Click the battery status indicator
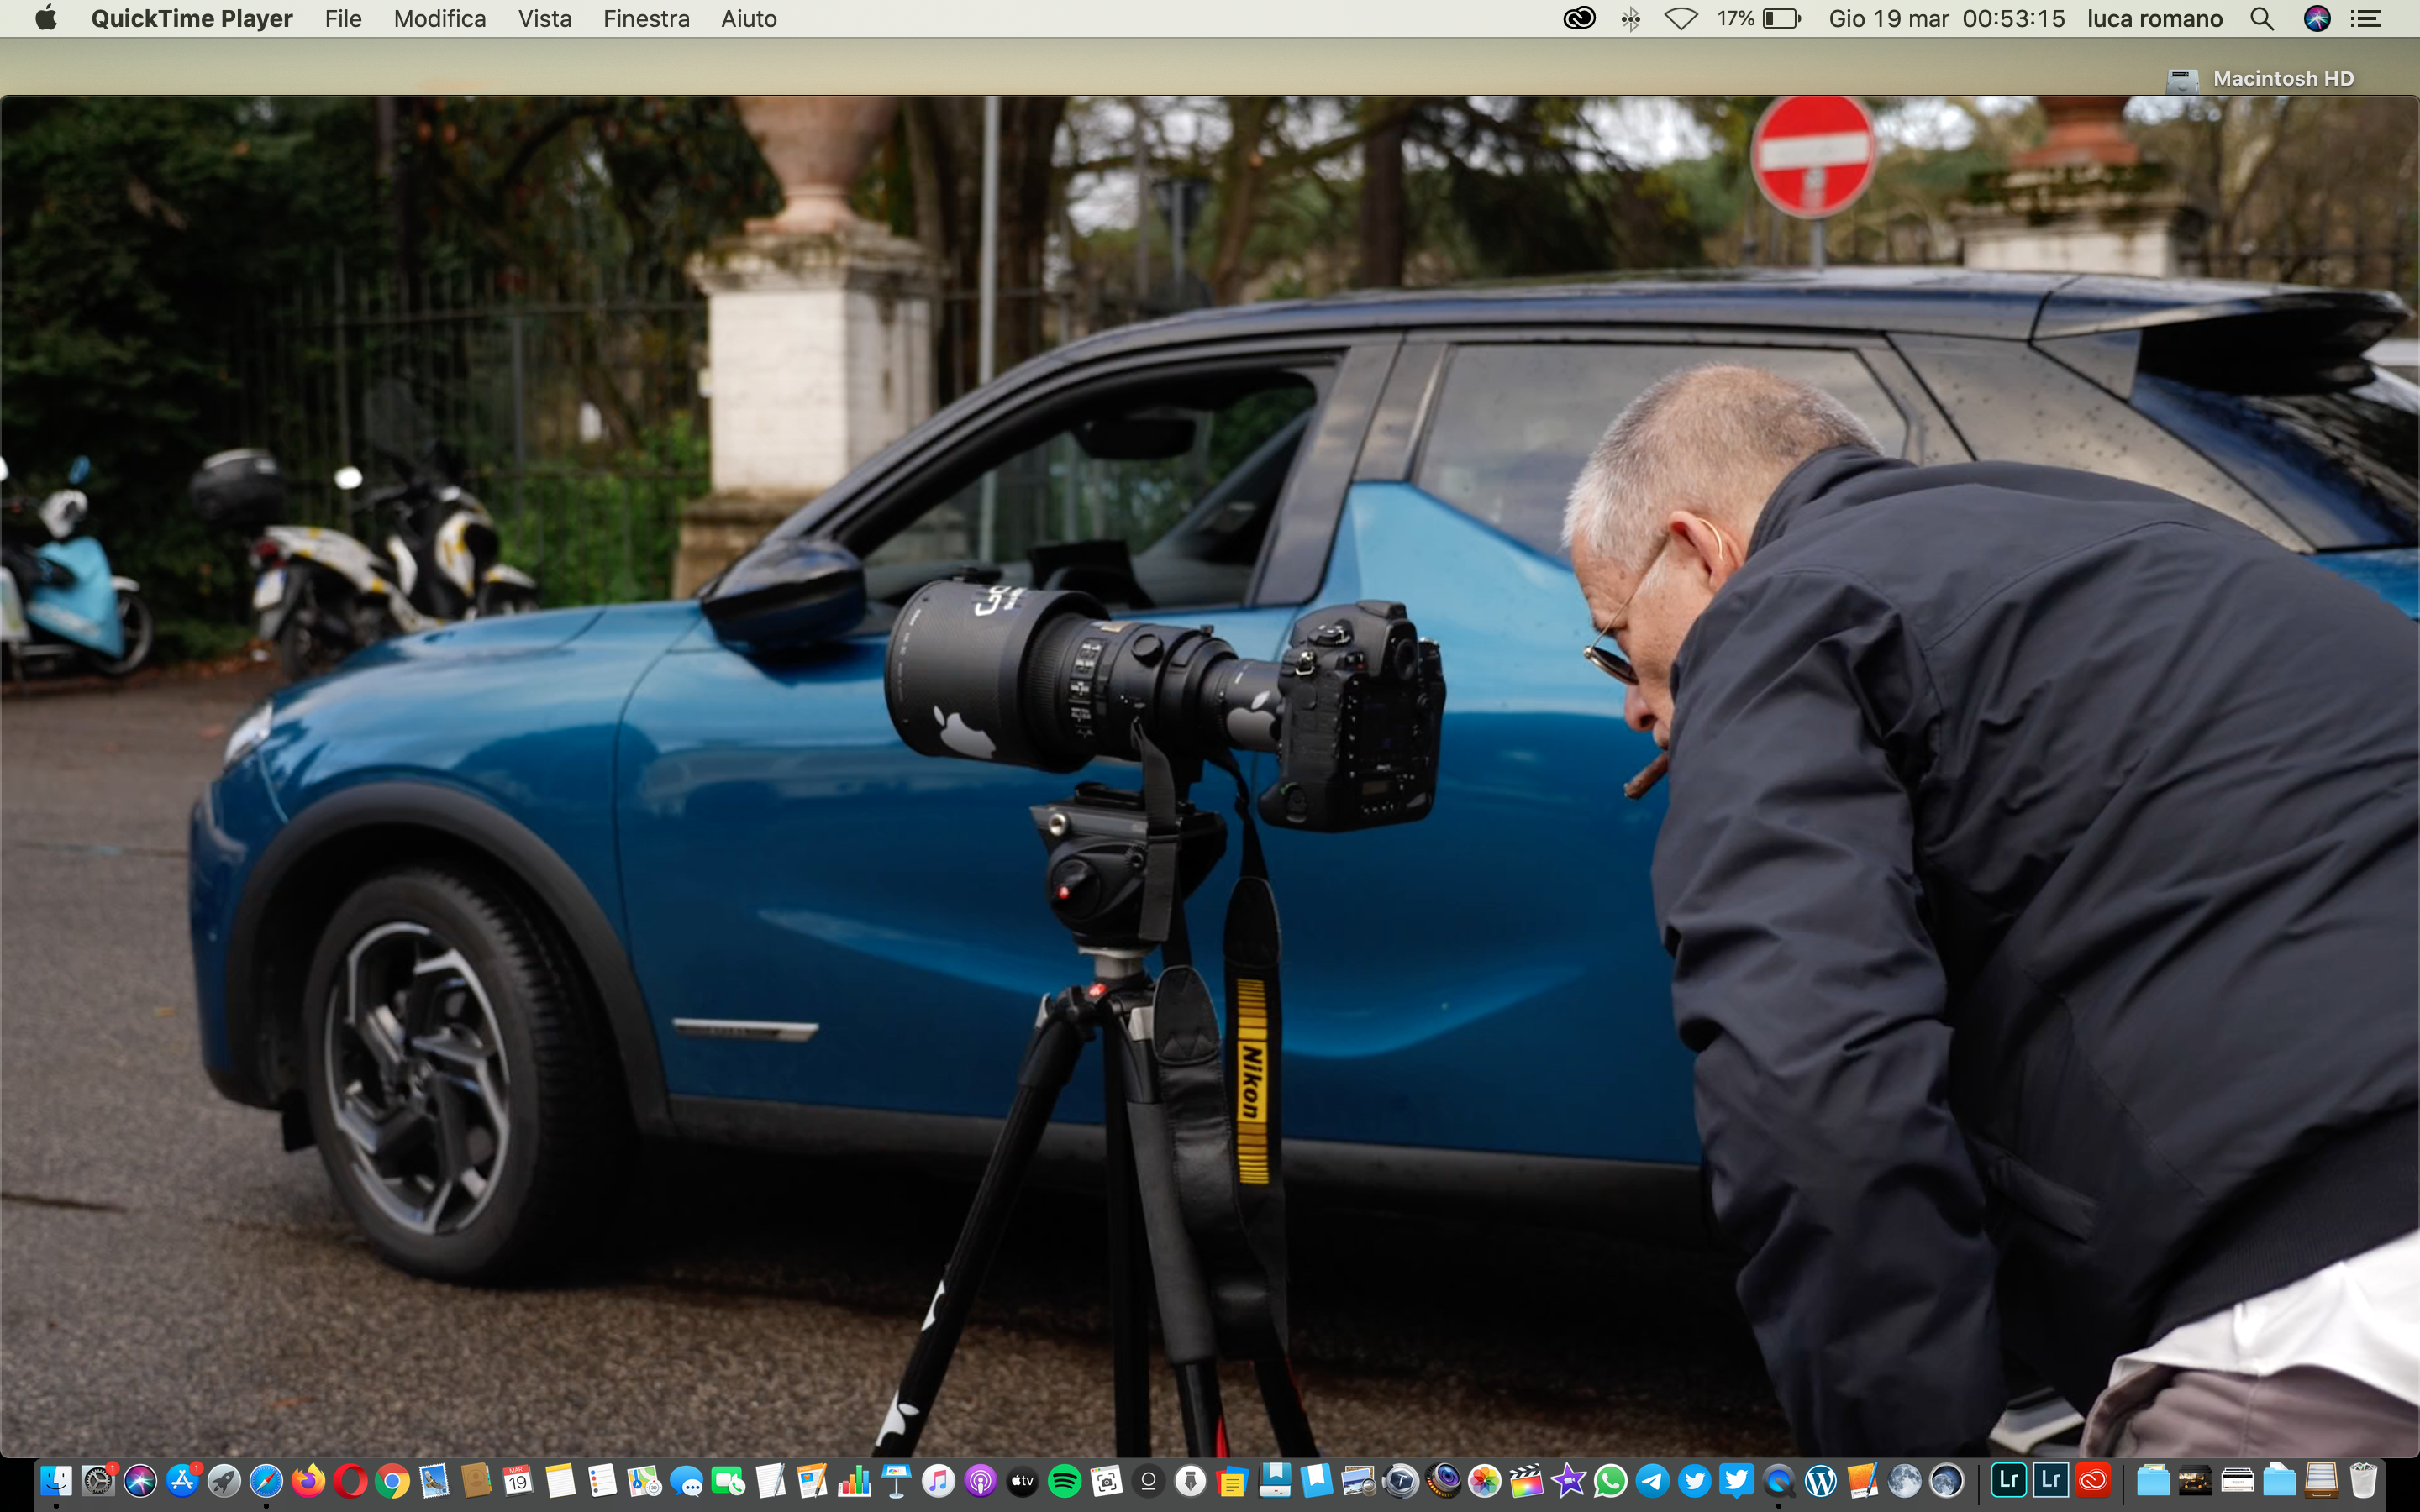The width and height of the screenshot is (2420, 1512). 1780,19
